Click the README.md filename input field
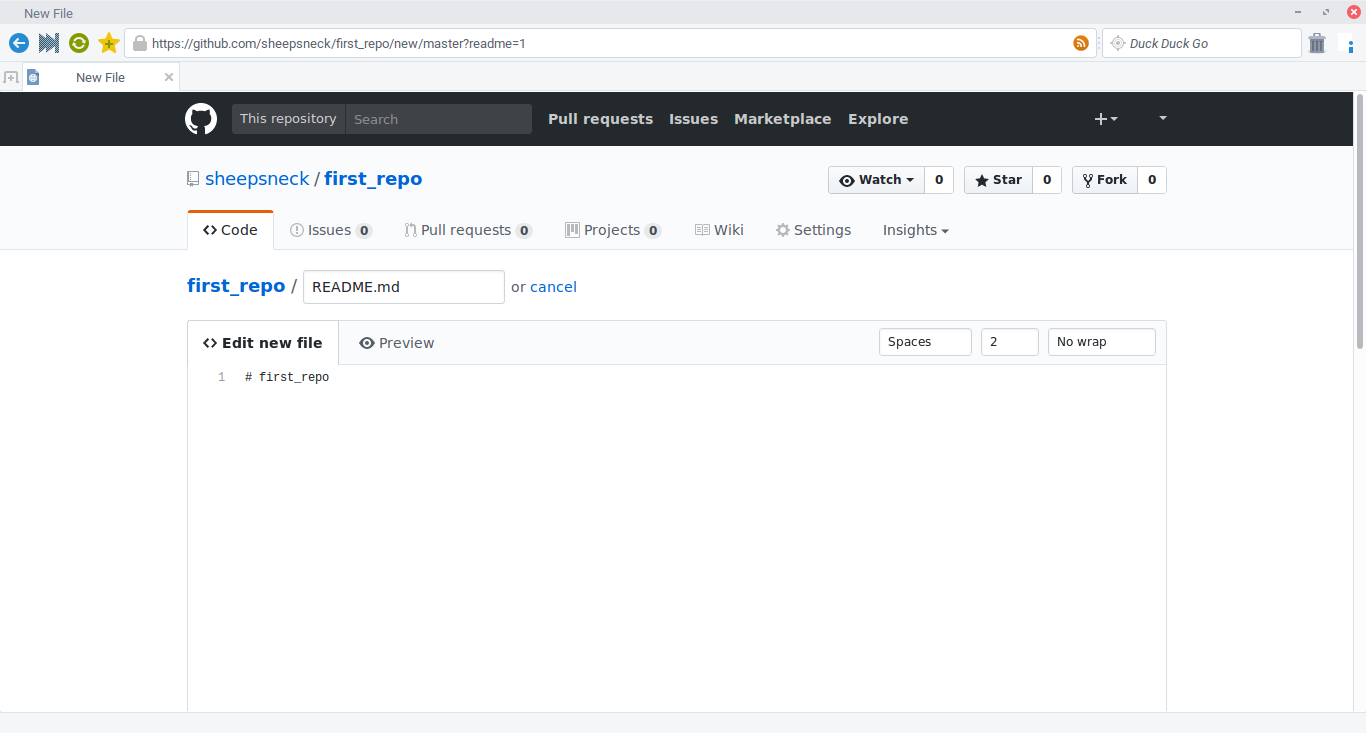The height and width of the screenshot is (733, 1366). pos(403,287)
